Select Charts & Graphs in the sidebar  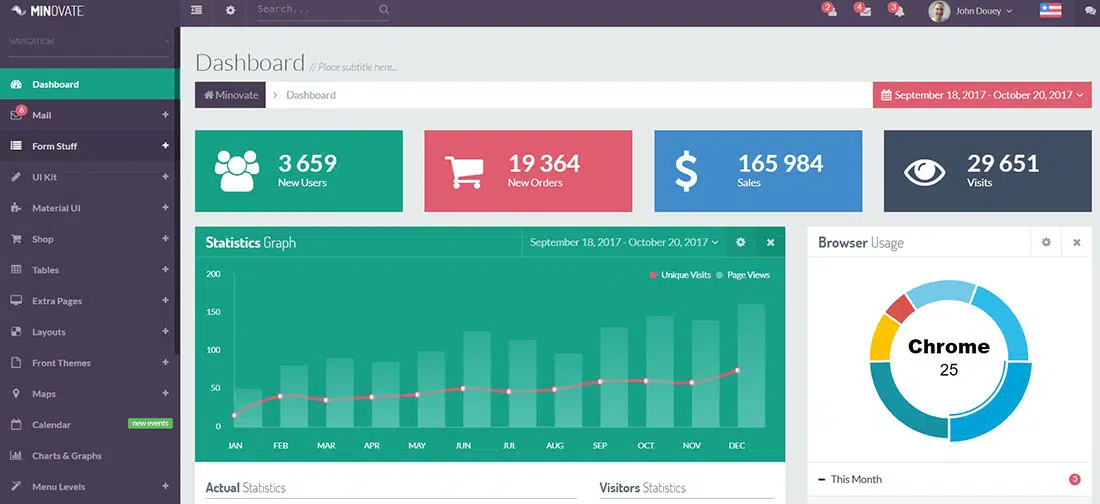(66, 456)
